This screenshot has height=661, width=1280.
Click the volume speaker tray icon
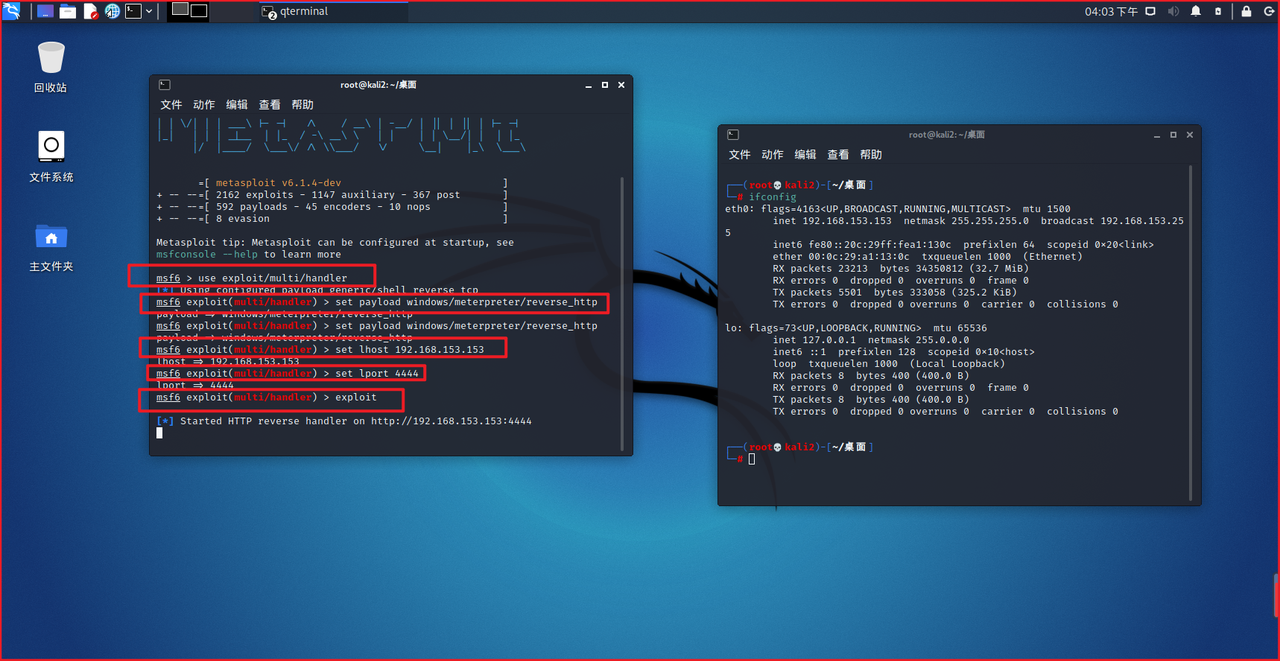(x=1172, y=12)
